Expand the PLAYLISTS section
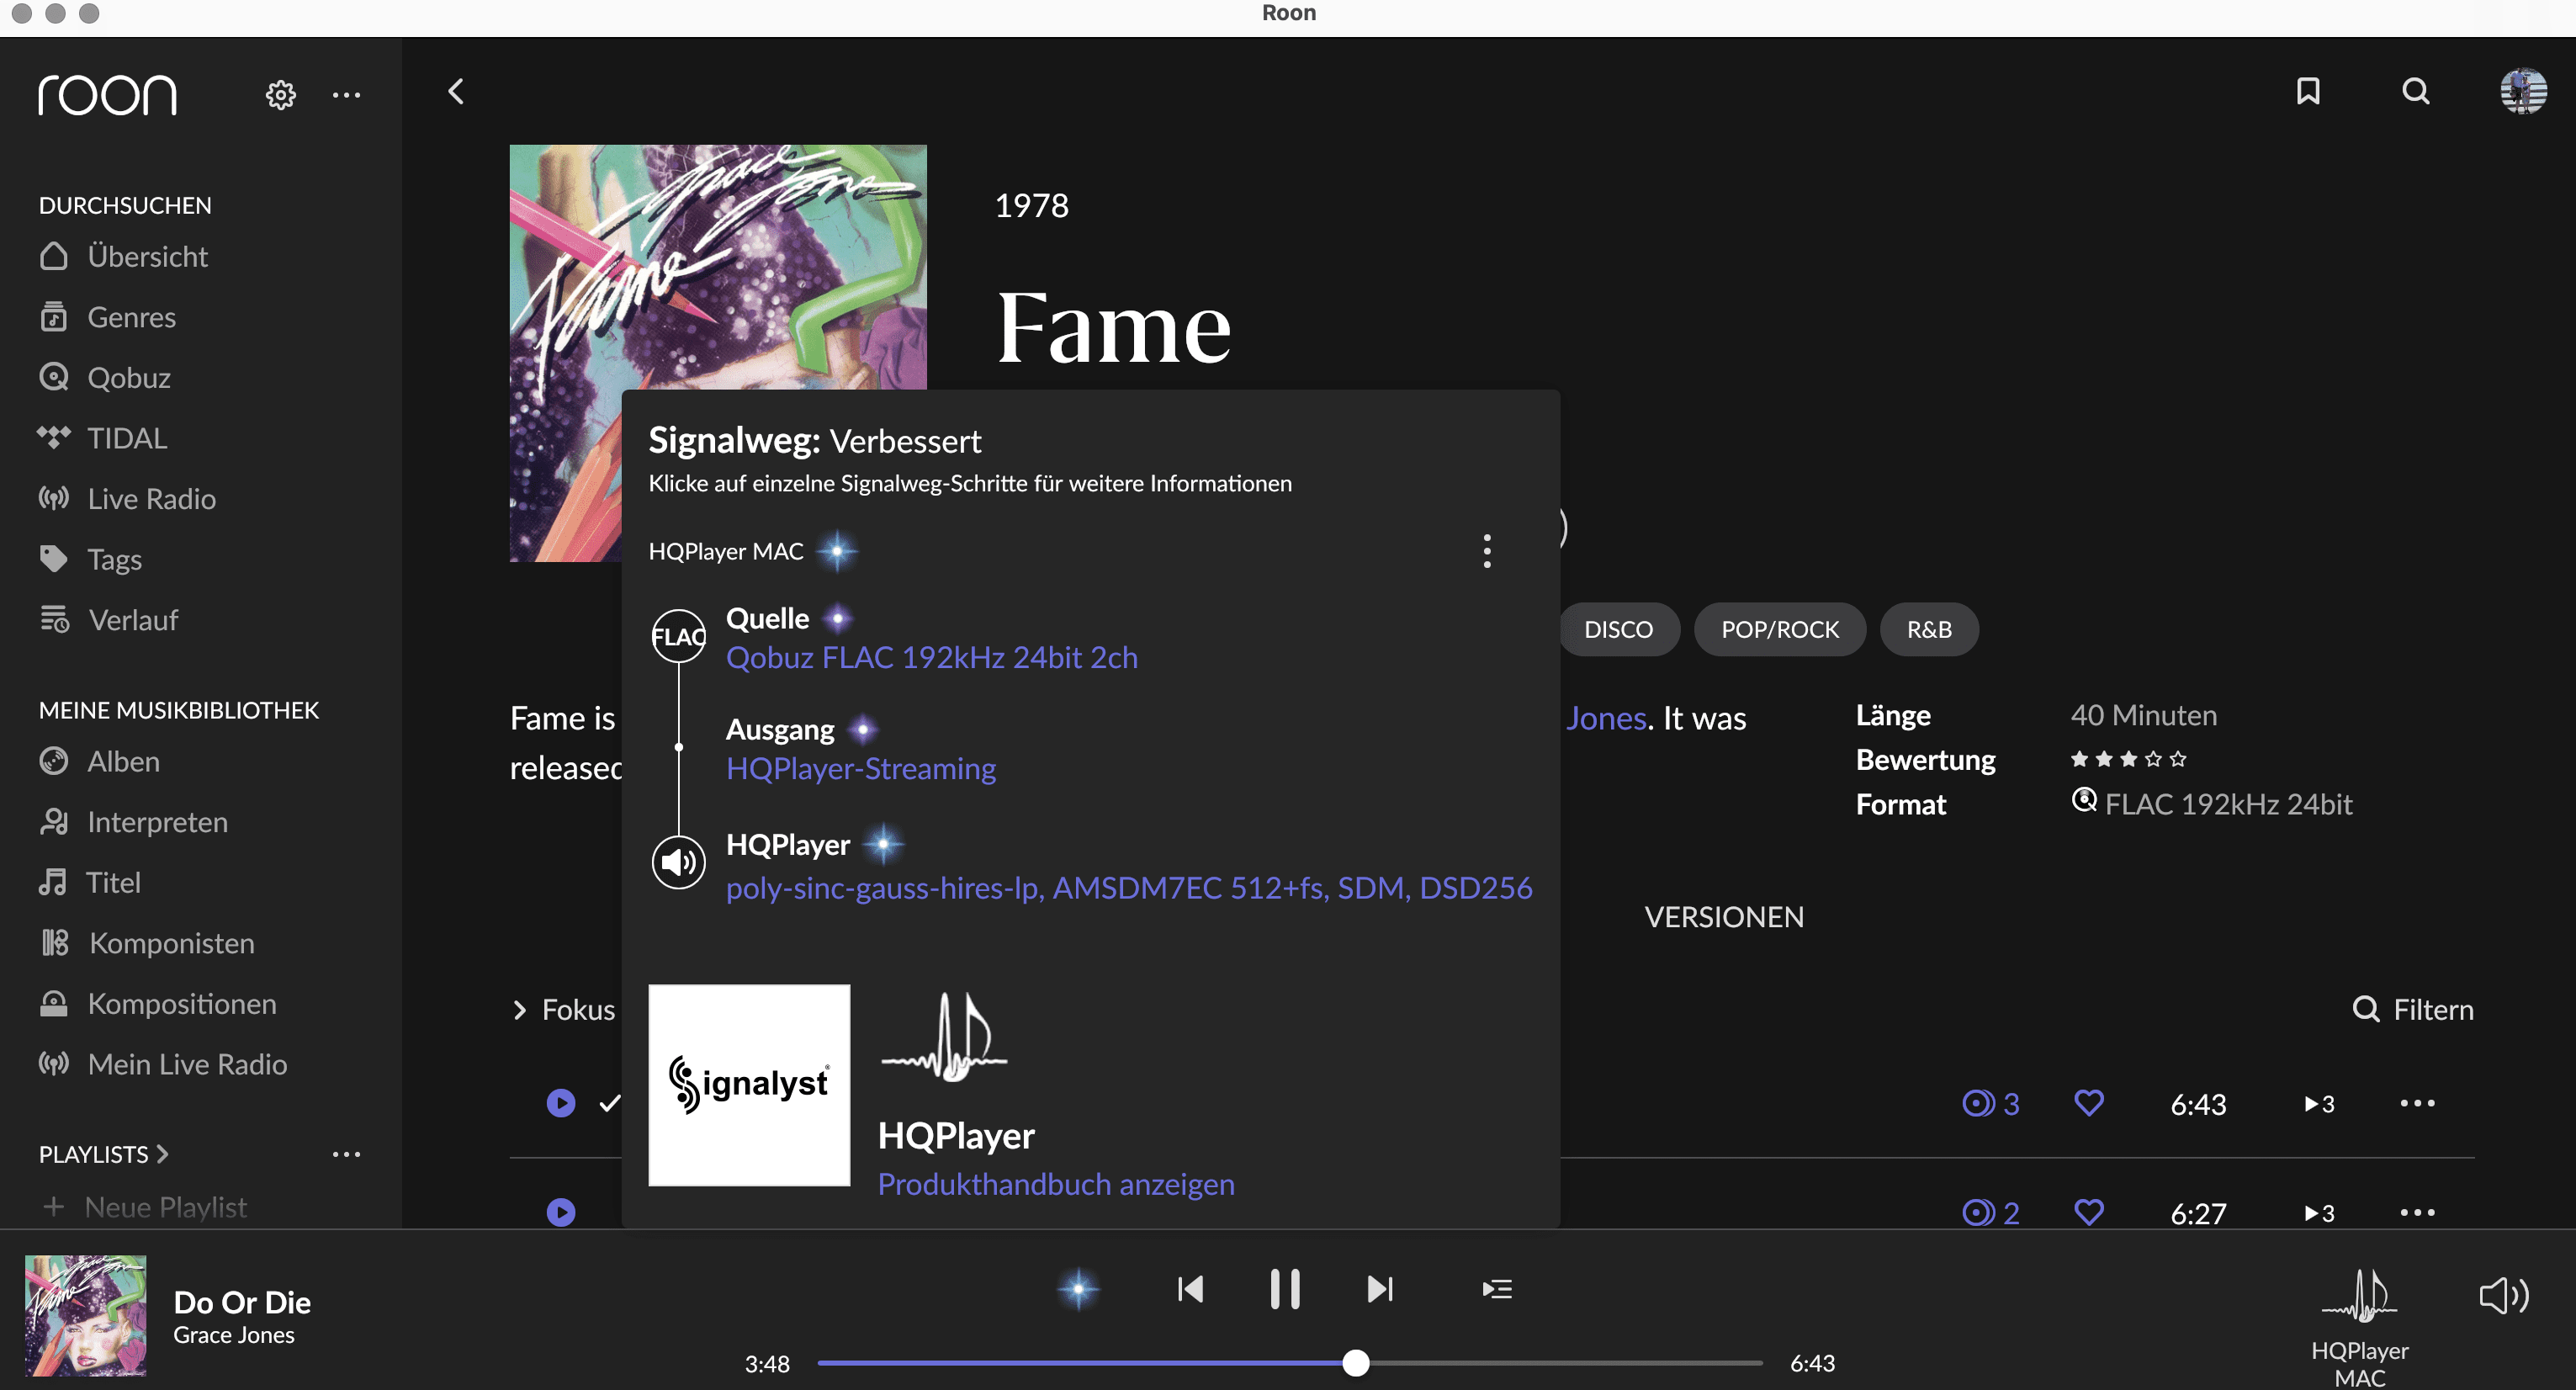The height and width of the screenshot is (1390, 2576). pyautogui.click(x=104, y=1154)
